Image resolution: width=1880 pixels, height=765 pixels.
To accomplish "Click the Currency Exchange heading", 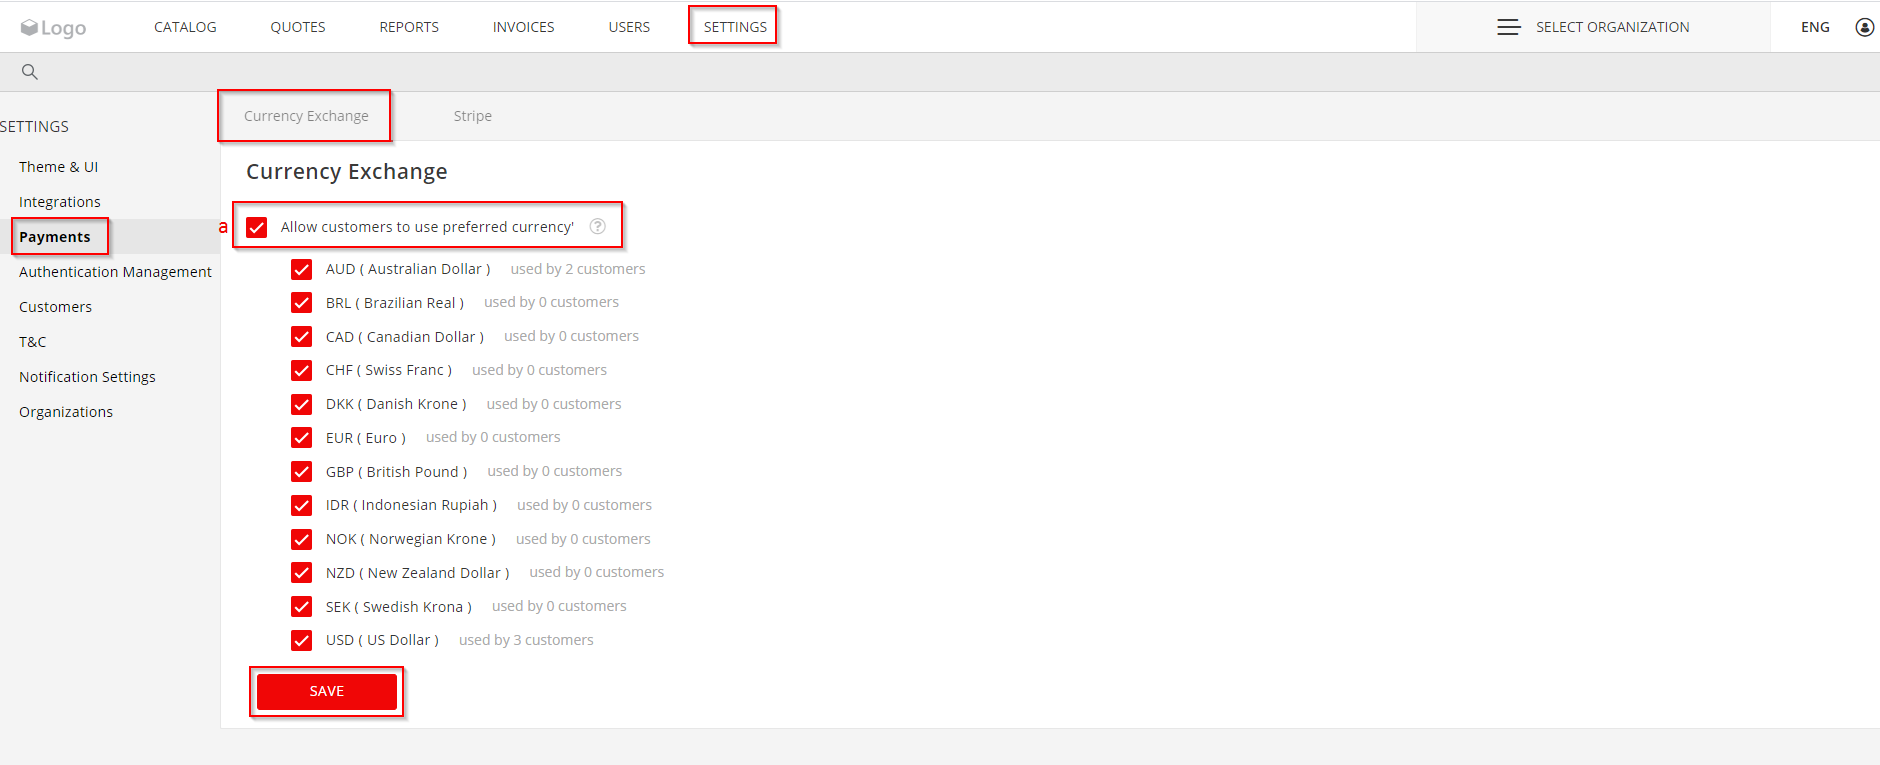I will coord(347,172).
